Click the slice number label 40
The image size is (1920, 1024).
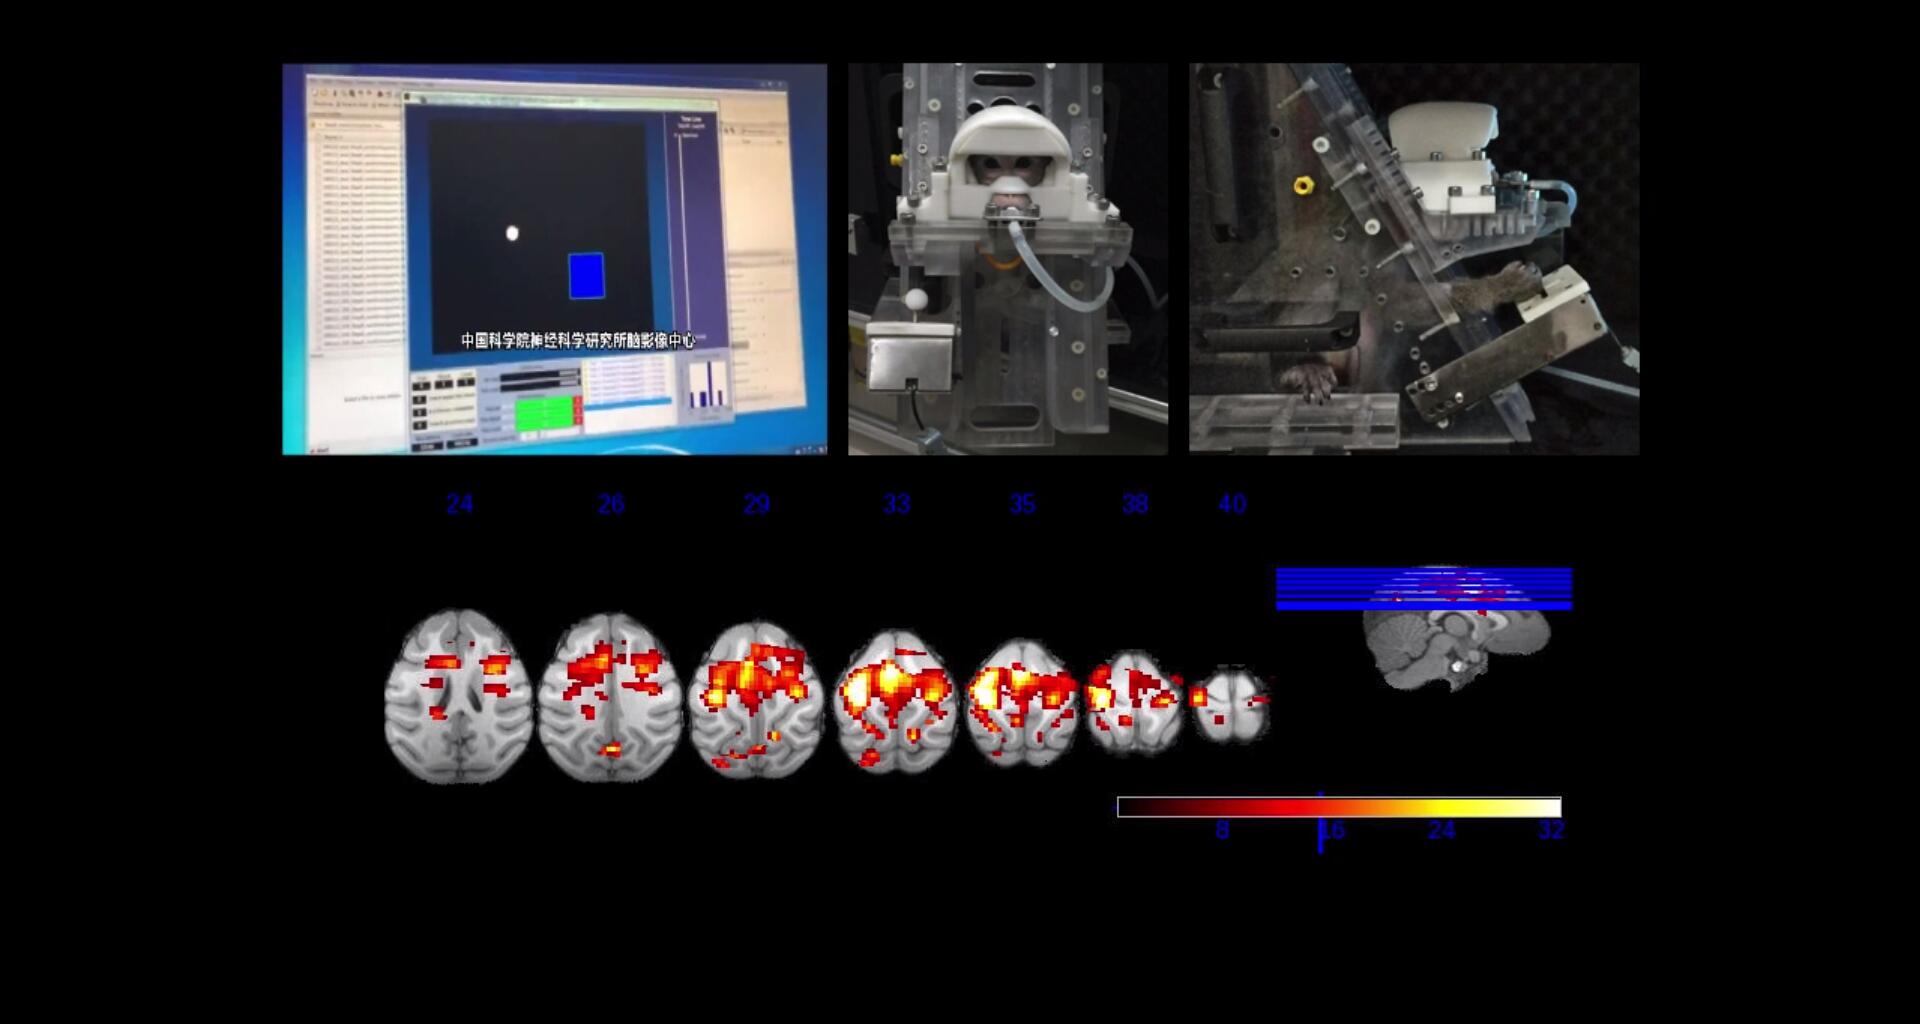click(1232, 504)
